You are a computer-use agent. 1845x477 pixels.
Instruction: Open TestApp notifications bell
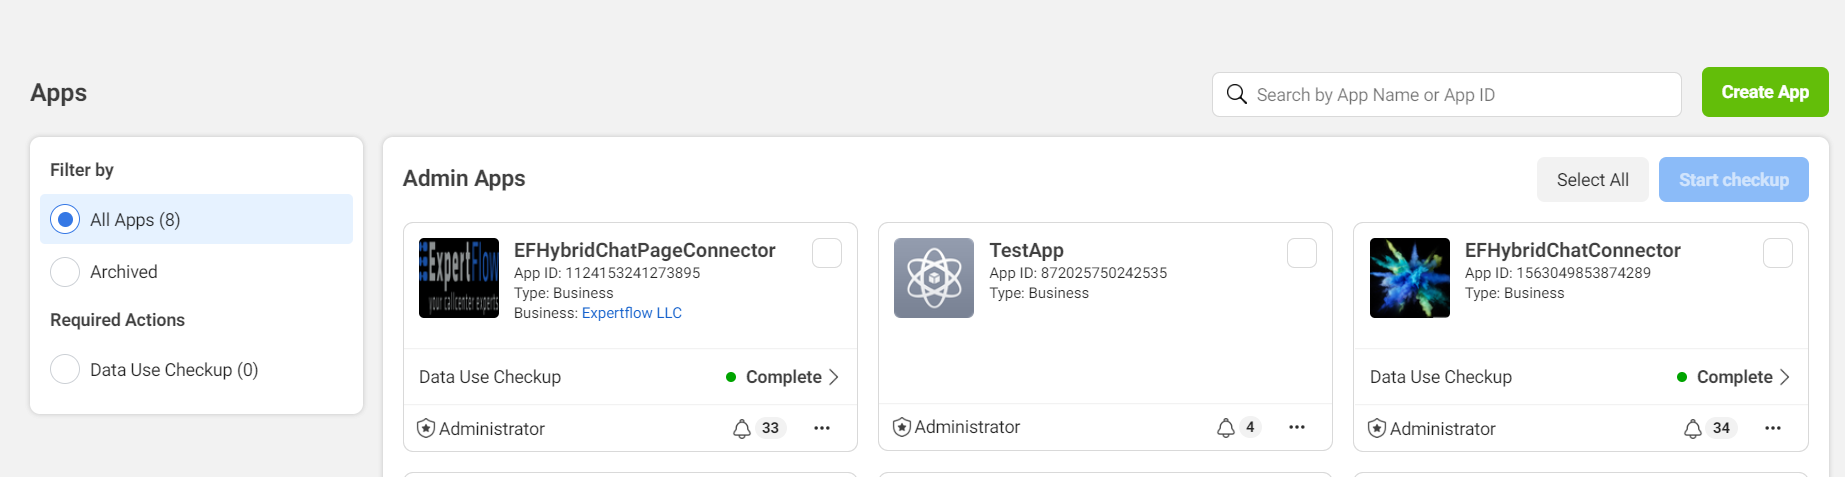[x=1225, y=428]
